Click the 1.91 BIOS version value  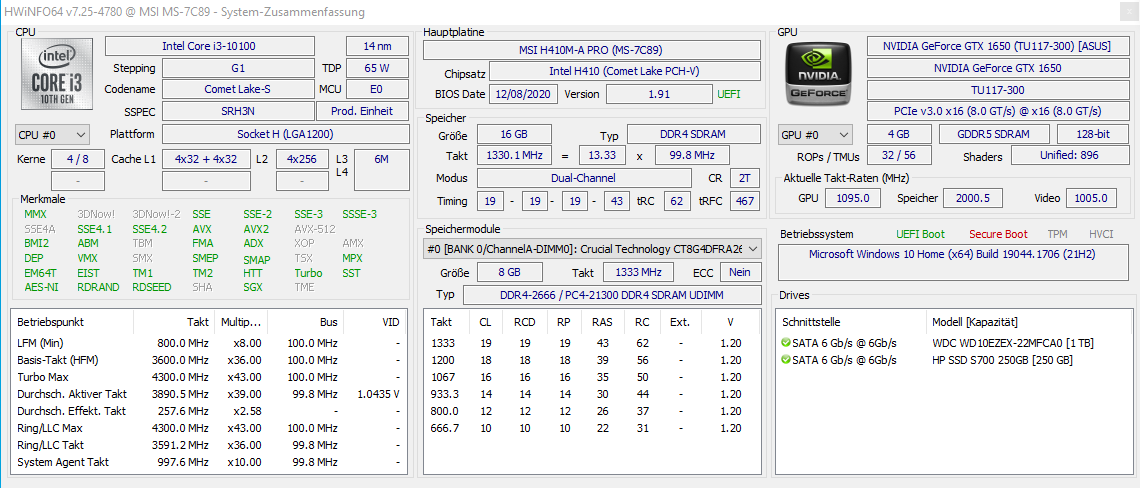coord(659,94)
